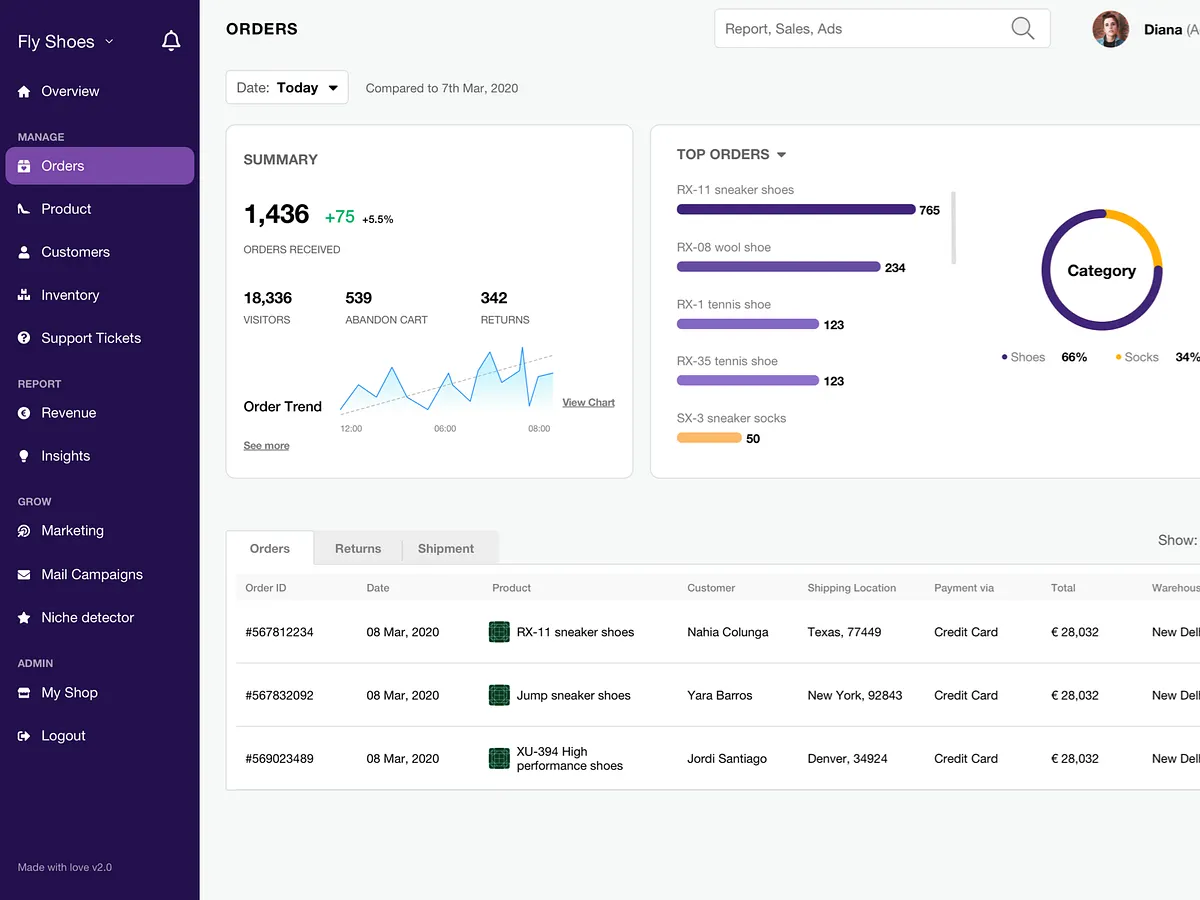
Task: Open Inventory using its sidebar icon
Action: pyautogui.click(x=23, y=294)
